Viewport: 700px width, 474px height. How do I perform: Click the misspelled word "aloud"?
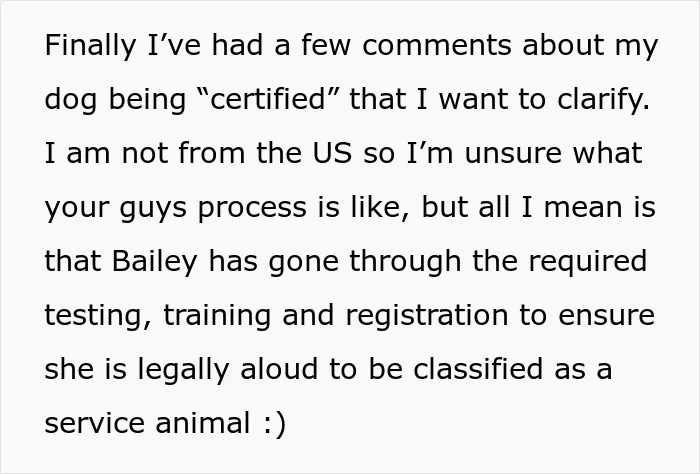pos(279,369)
